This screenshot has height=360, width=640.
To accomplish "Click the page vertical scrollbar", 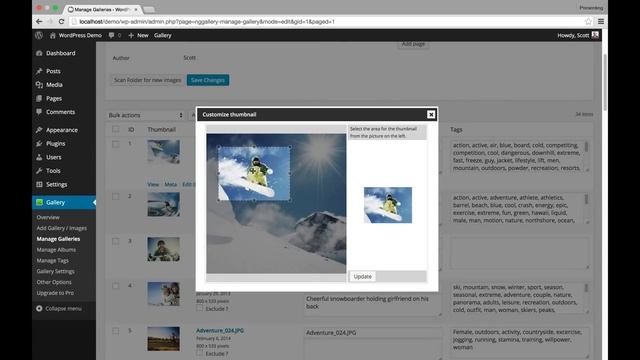I will pos(604,82).
